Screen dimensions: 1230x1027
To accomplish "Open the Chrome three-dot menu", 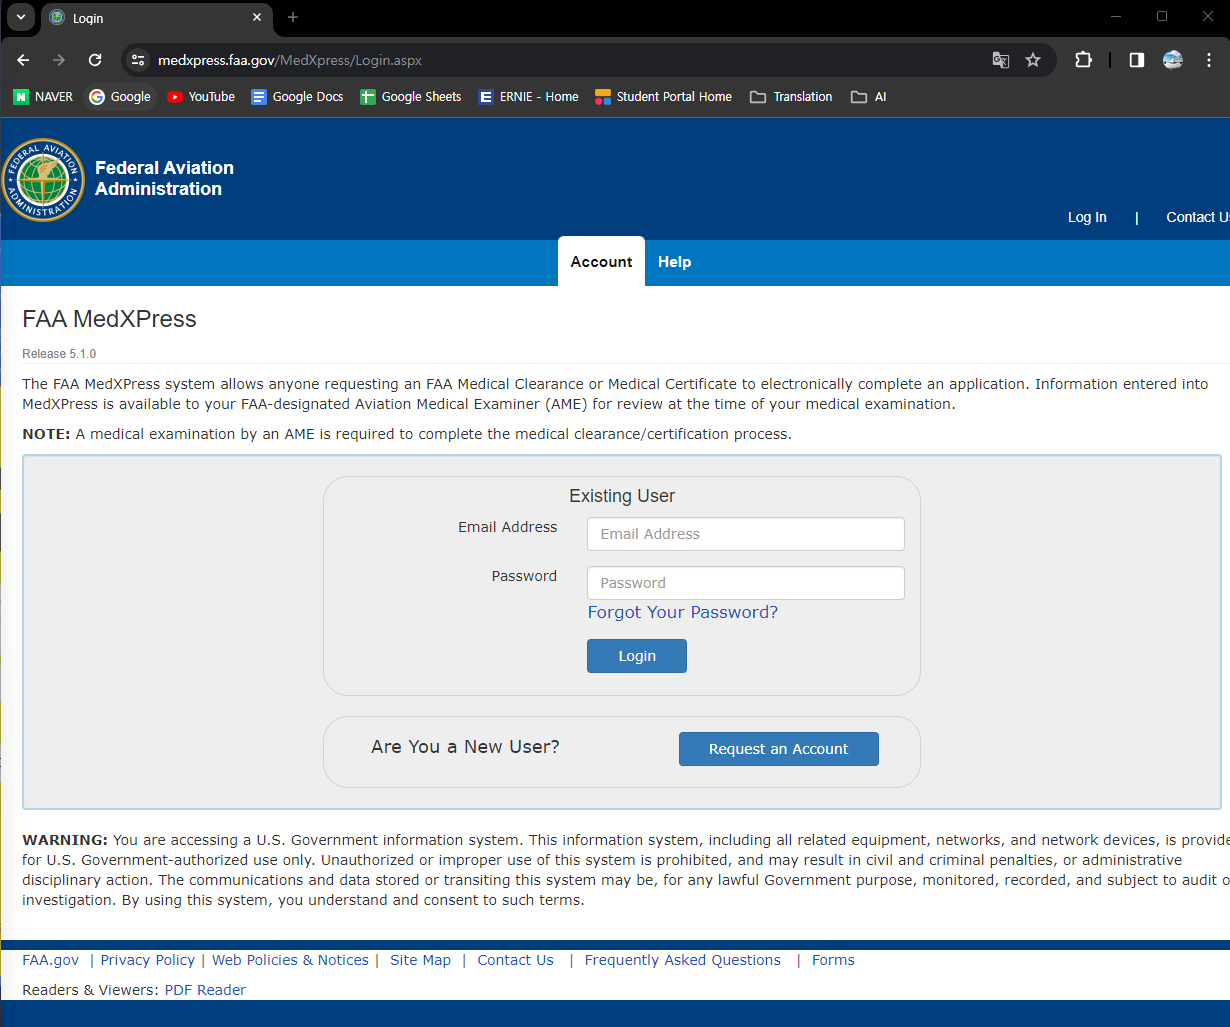I will coord(1209,60).
